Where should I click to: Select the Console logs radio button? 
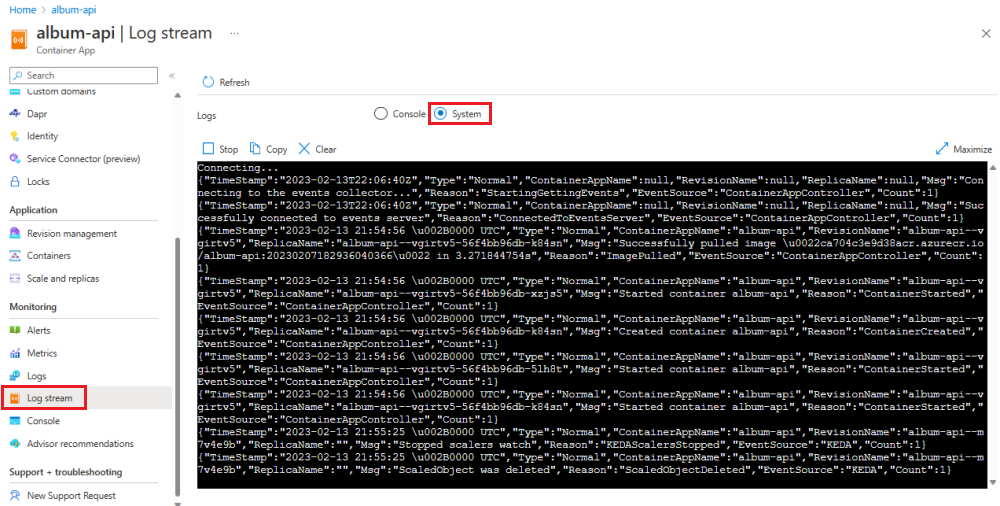(381, 114)
